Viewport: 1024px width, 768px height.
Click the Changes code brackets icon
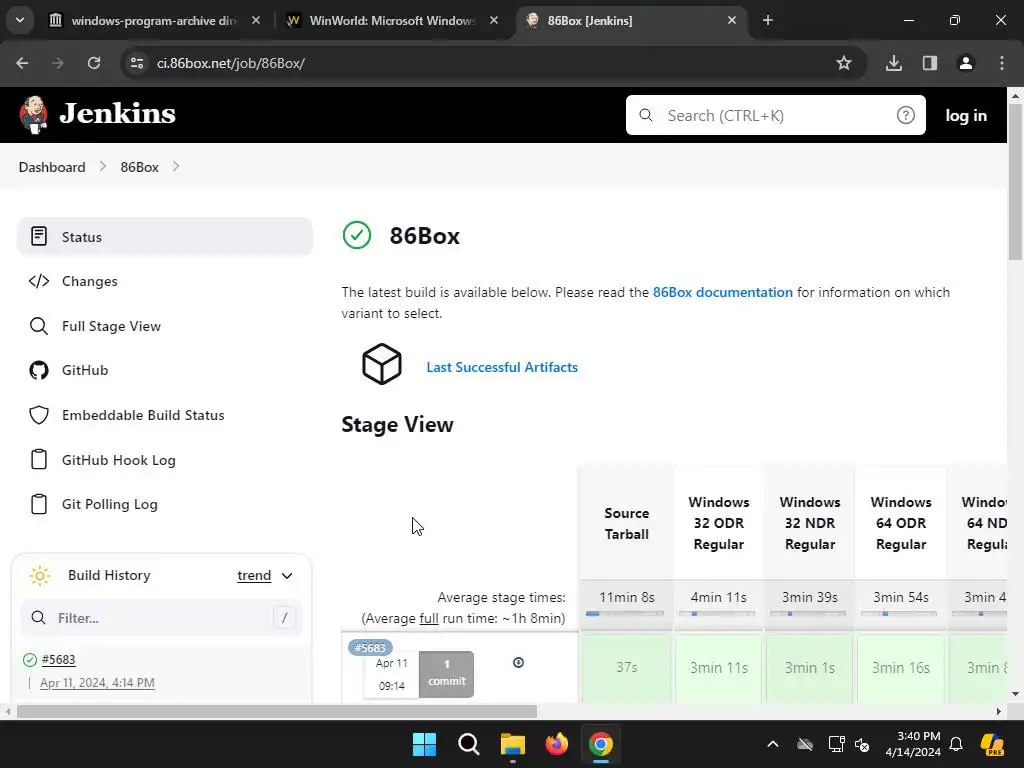(x=39, y=281)
